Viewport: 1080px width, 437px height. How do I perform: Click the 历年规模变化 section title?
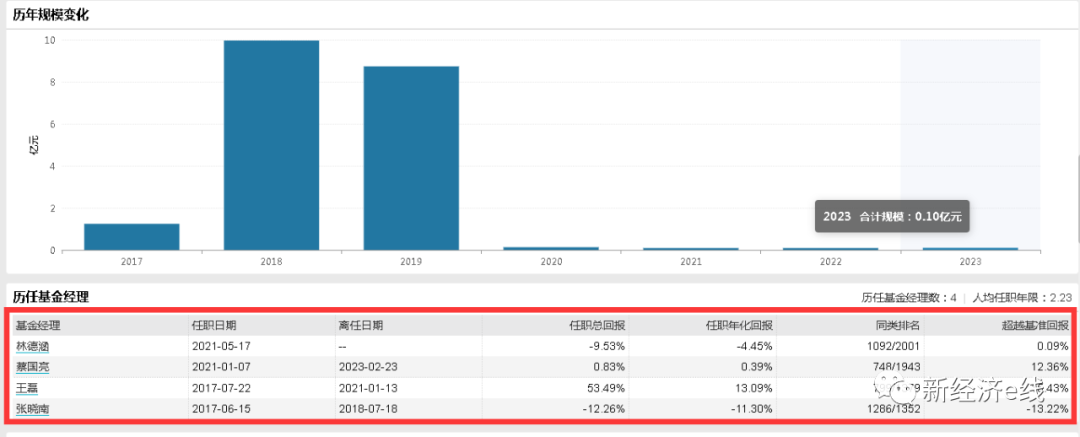click(51, 13)
